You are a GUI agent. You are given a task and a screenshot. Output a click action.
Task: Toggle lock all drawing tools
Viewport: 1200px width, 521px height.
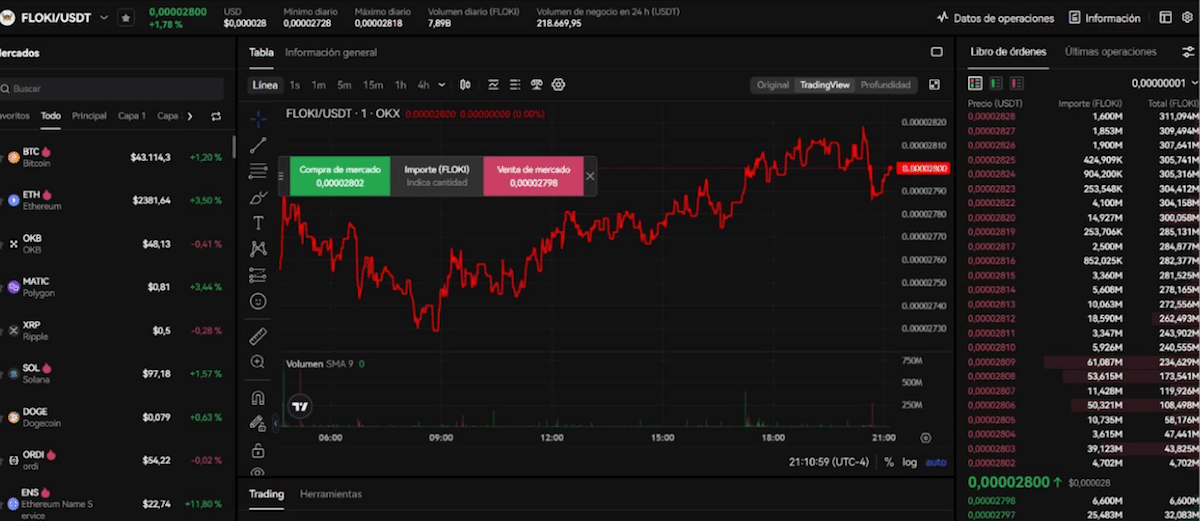click(258, 449)
